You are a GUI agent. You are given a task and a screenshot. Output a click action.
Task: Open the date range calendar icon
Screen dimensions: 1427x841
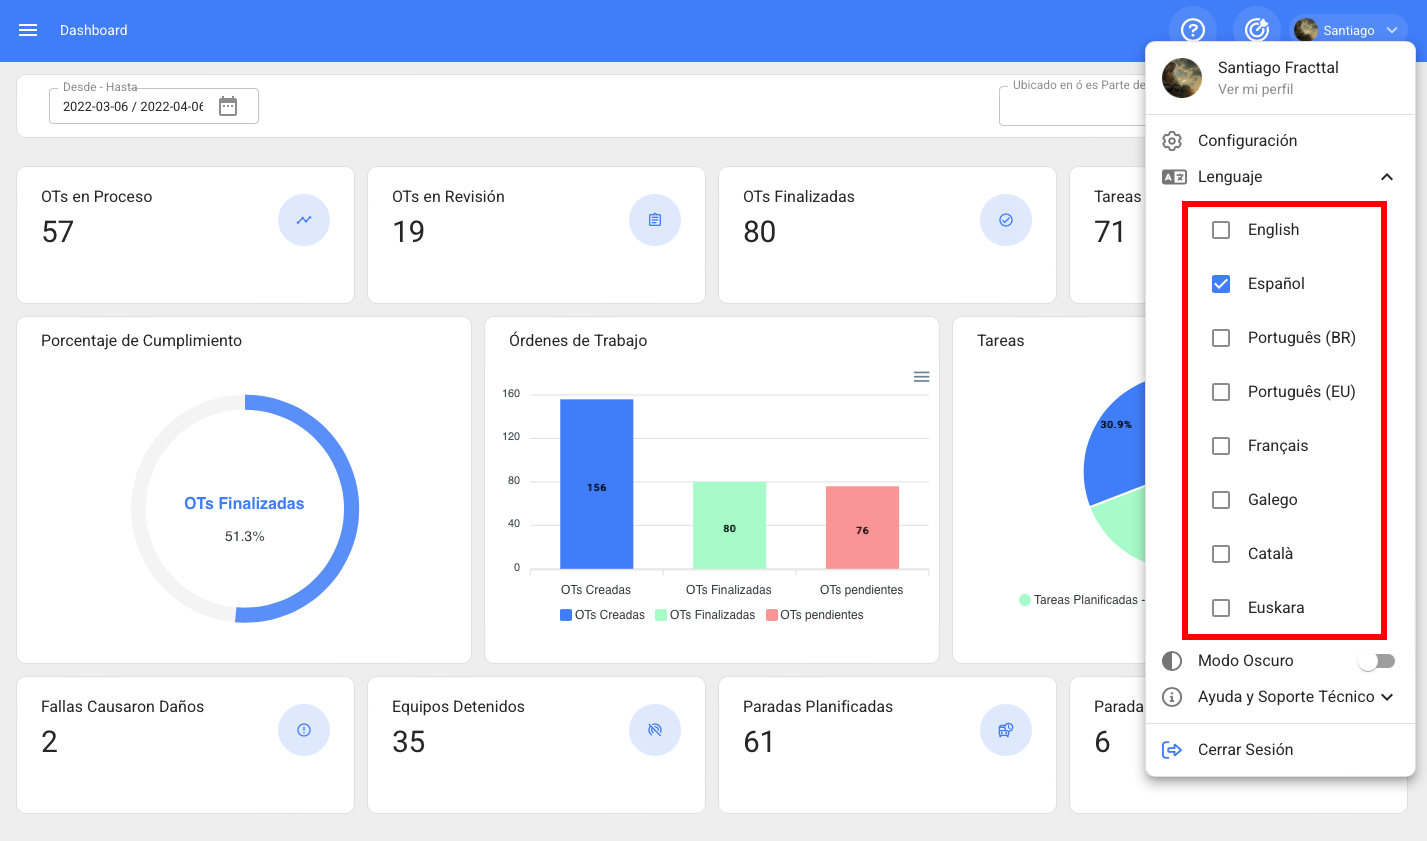228,106
